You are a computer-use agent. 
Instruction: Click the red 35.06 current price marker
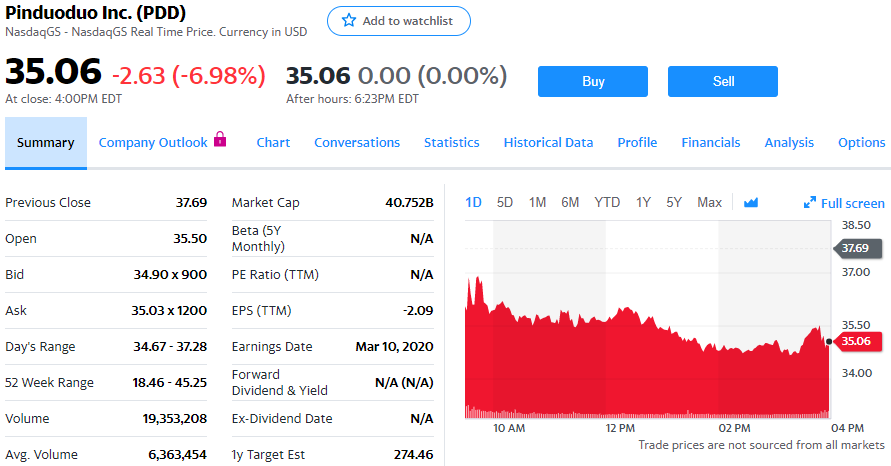[855, 342]
